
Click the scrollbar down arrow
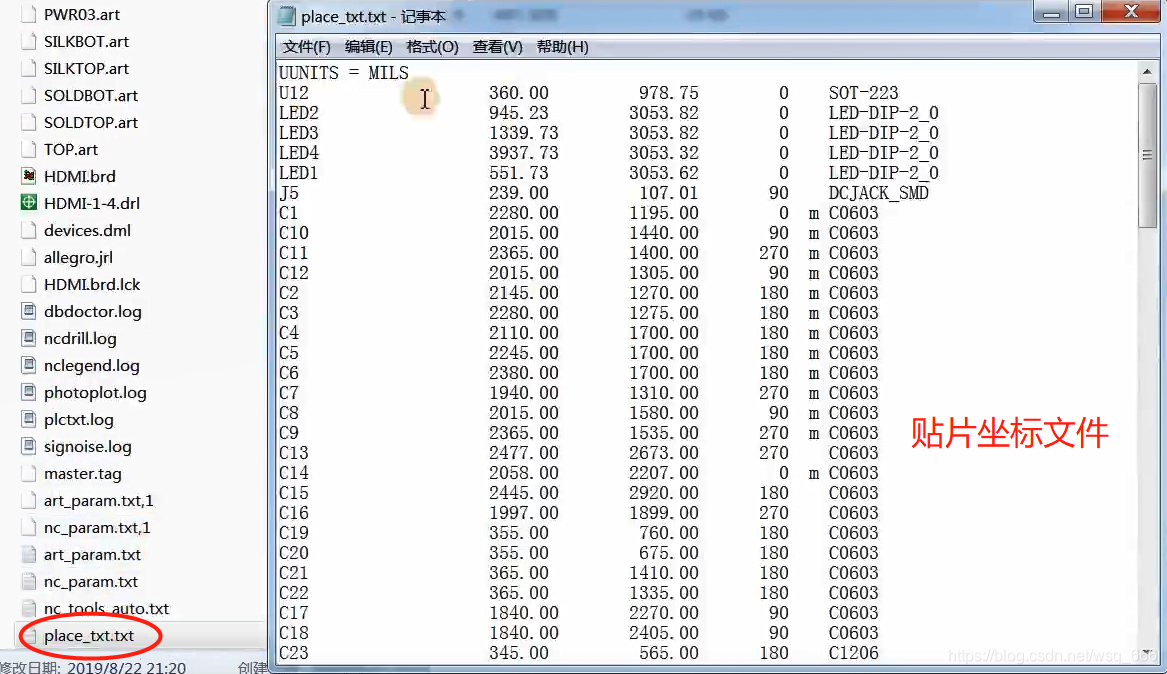[x=1147, y=653]
